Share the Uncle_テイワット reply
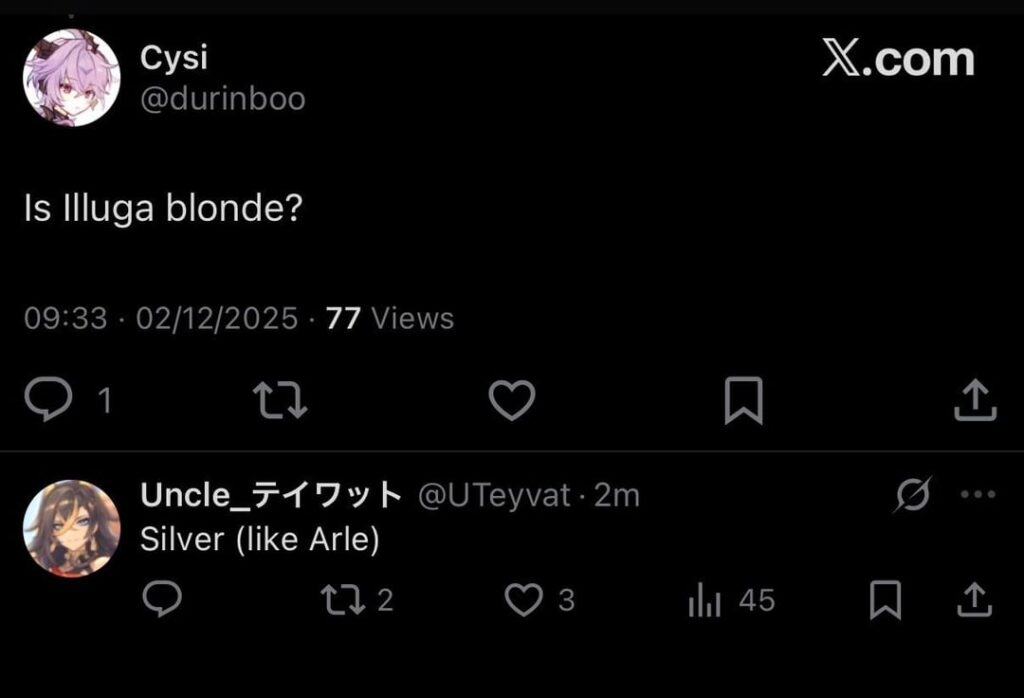This screenshot has width=1024, height=698. 974,600
